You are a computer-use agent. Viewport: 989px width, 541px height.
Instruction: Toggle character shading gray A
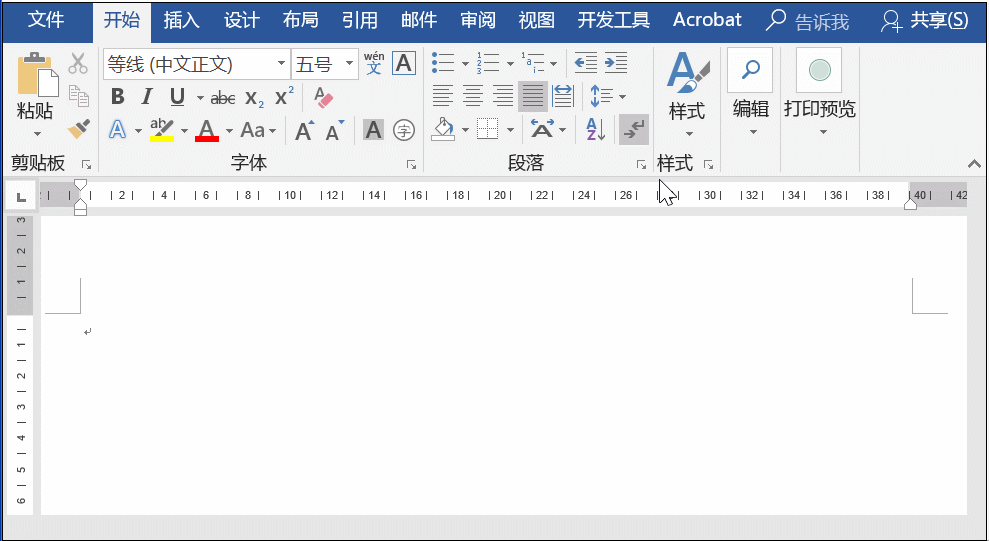pos(373,130)
